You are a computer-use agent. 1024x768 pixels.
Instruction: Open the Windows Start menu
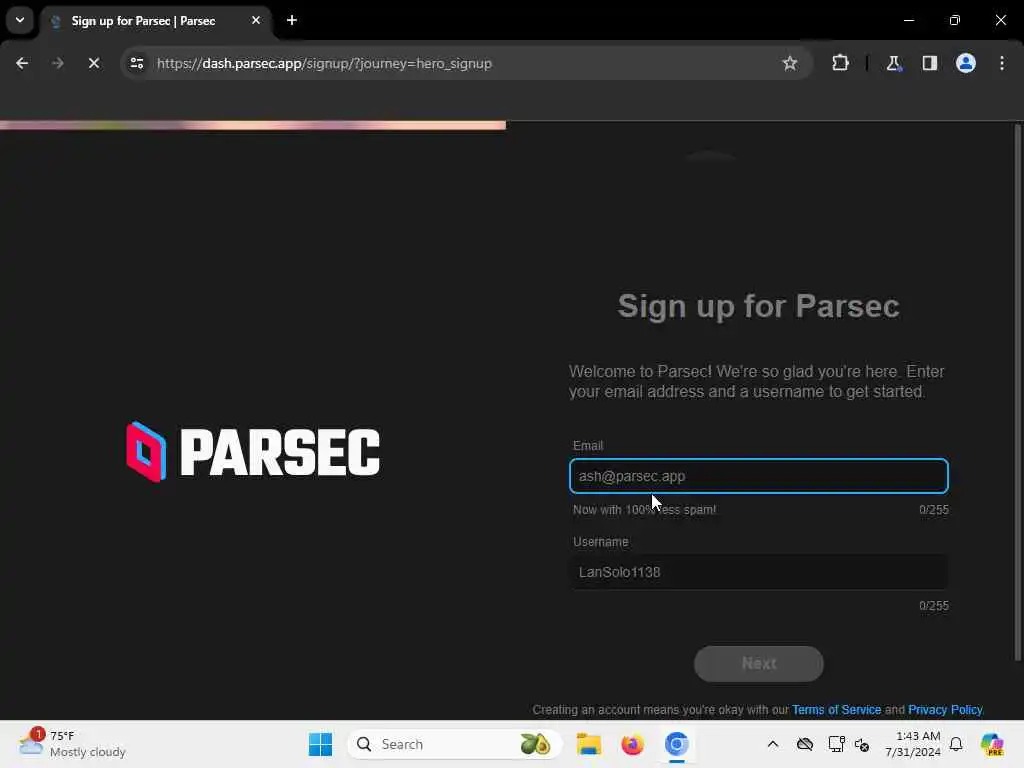(x=320, y=744)
